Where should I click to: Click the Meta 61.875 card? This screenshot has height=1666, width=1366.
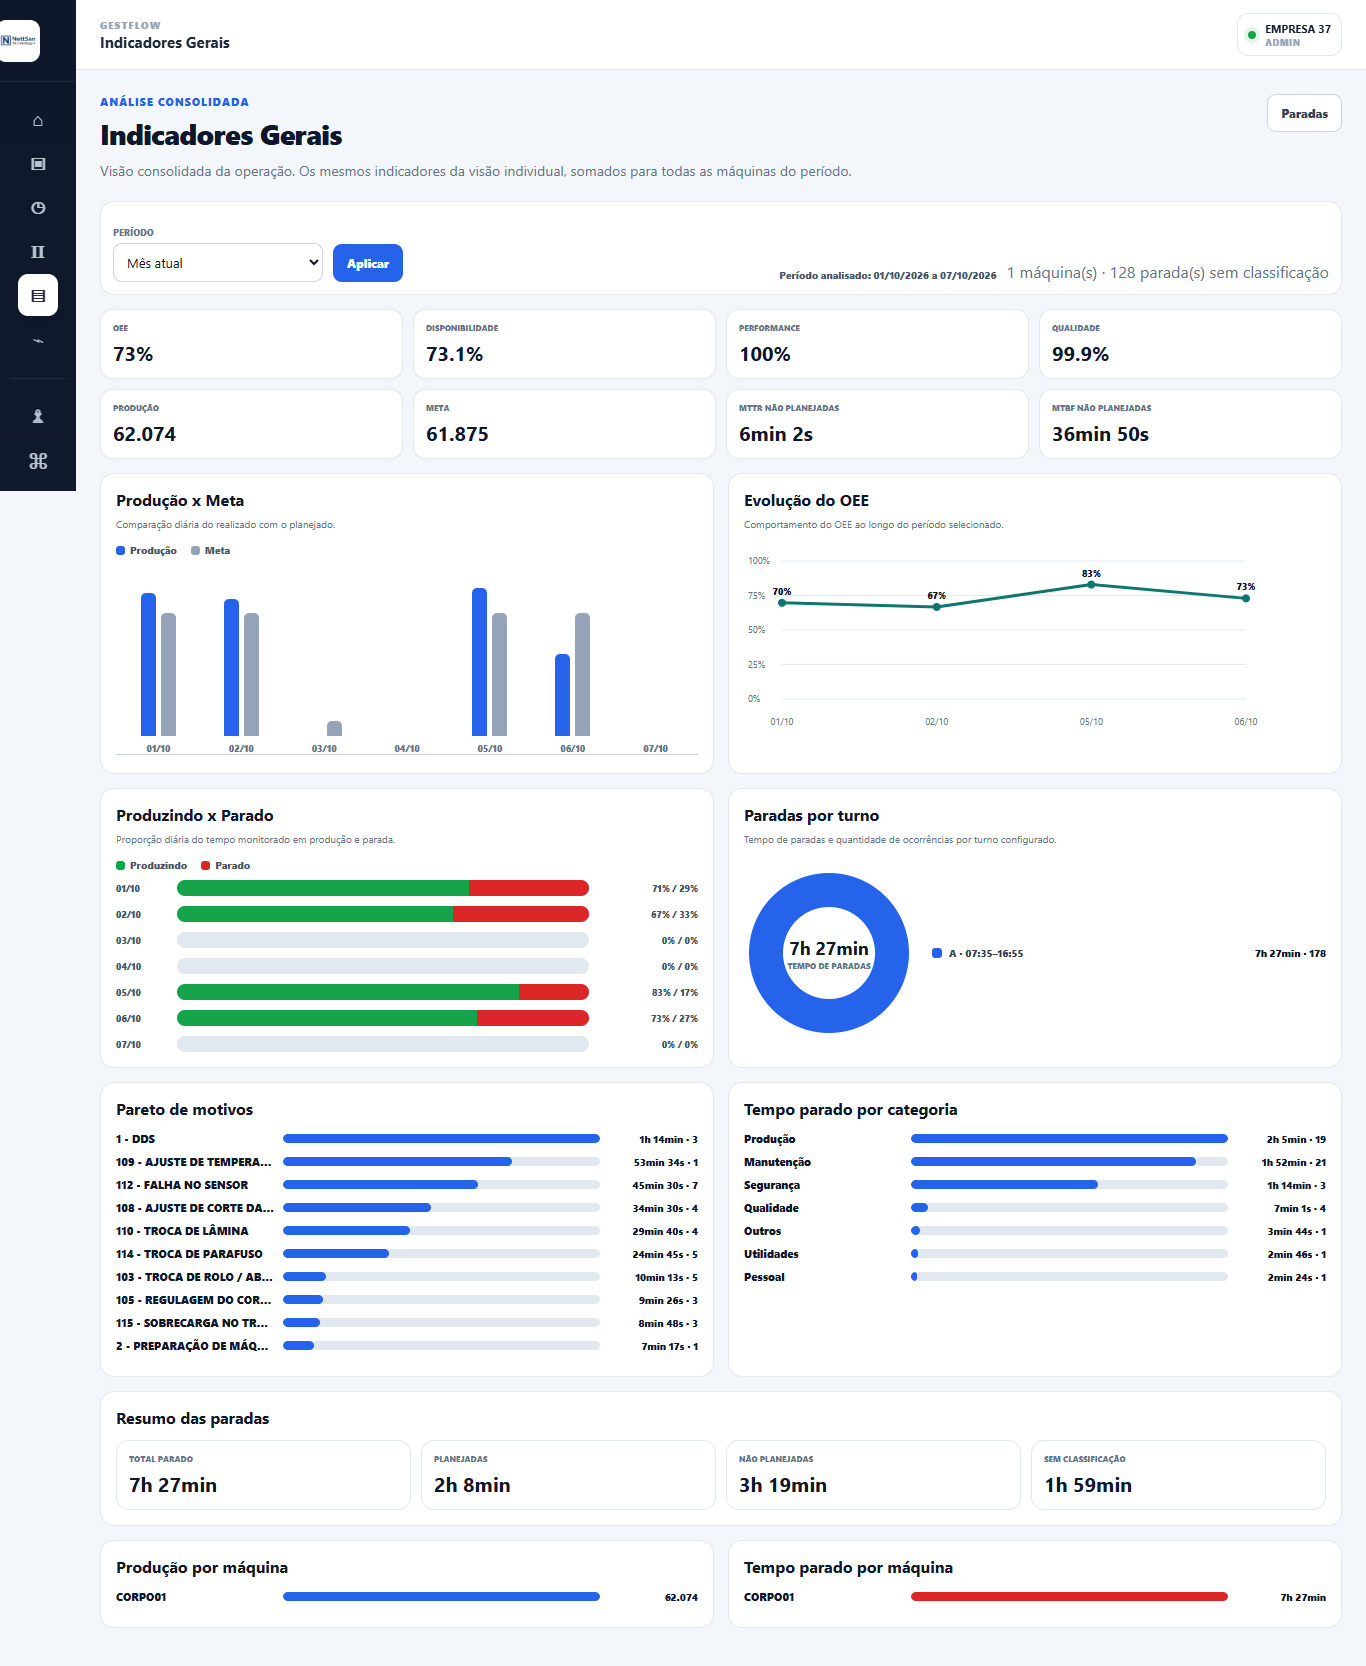pos(564,424)
